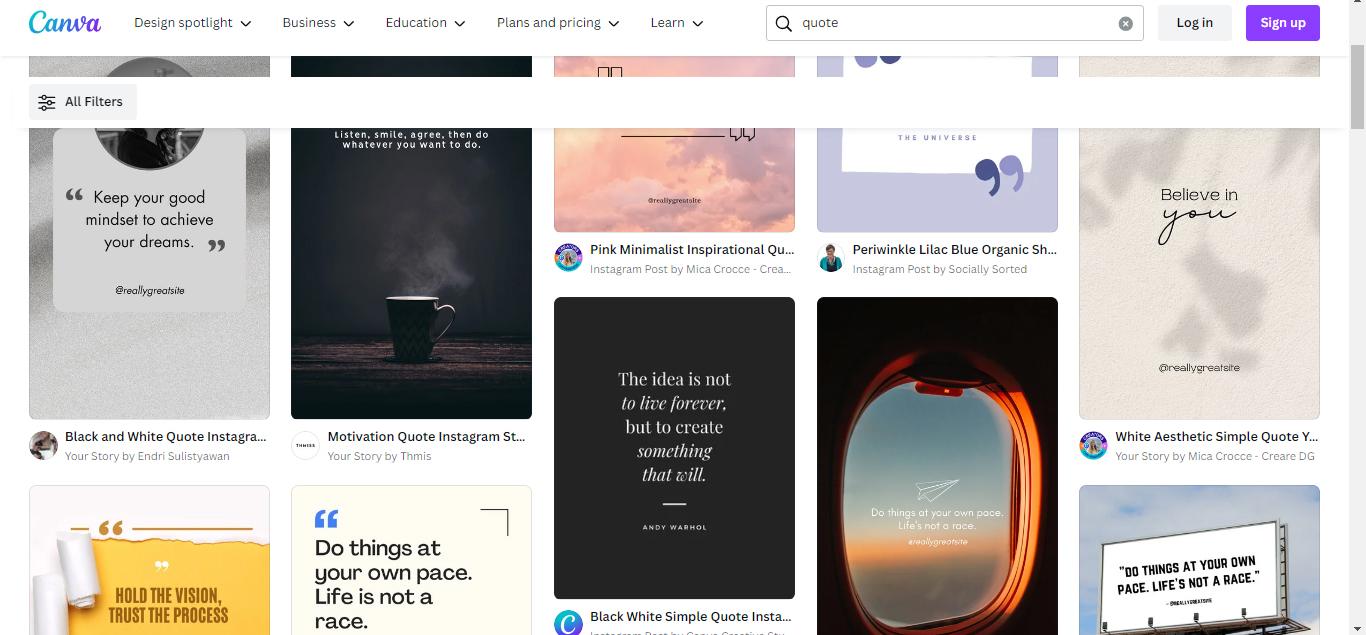Click the filter sliders icon in All Filters
This screenshot has height=635, width=1366.
47,102
